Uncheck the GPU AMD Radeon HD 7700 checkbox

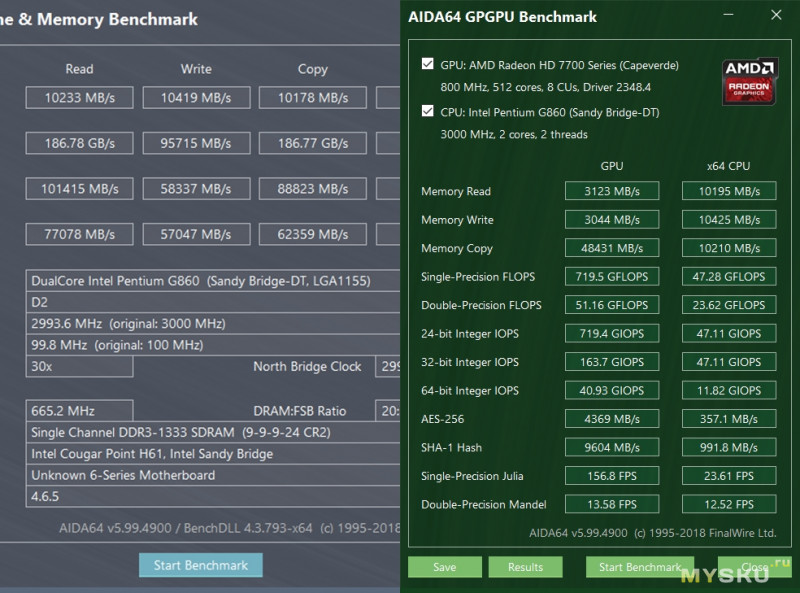428,64
